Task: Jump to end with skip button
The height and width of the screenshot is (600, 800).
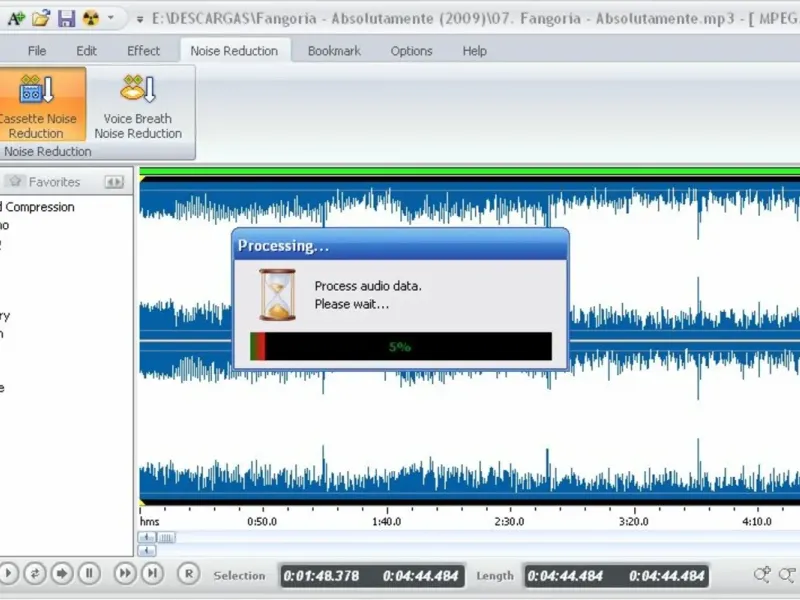Action: point(152,574)
